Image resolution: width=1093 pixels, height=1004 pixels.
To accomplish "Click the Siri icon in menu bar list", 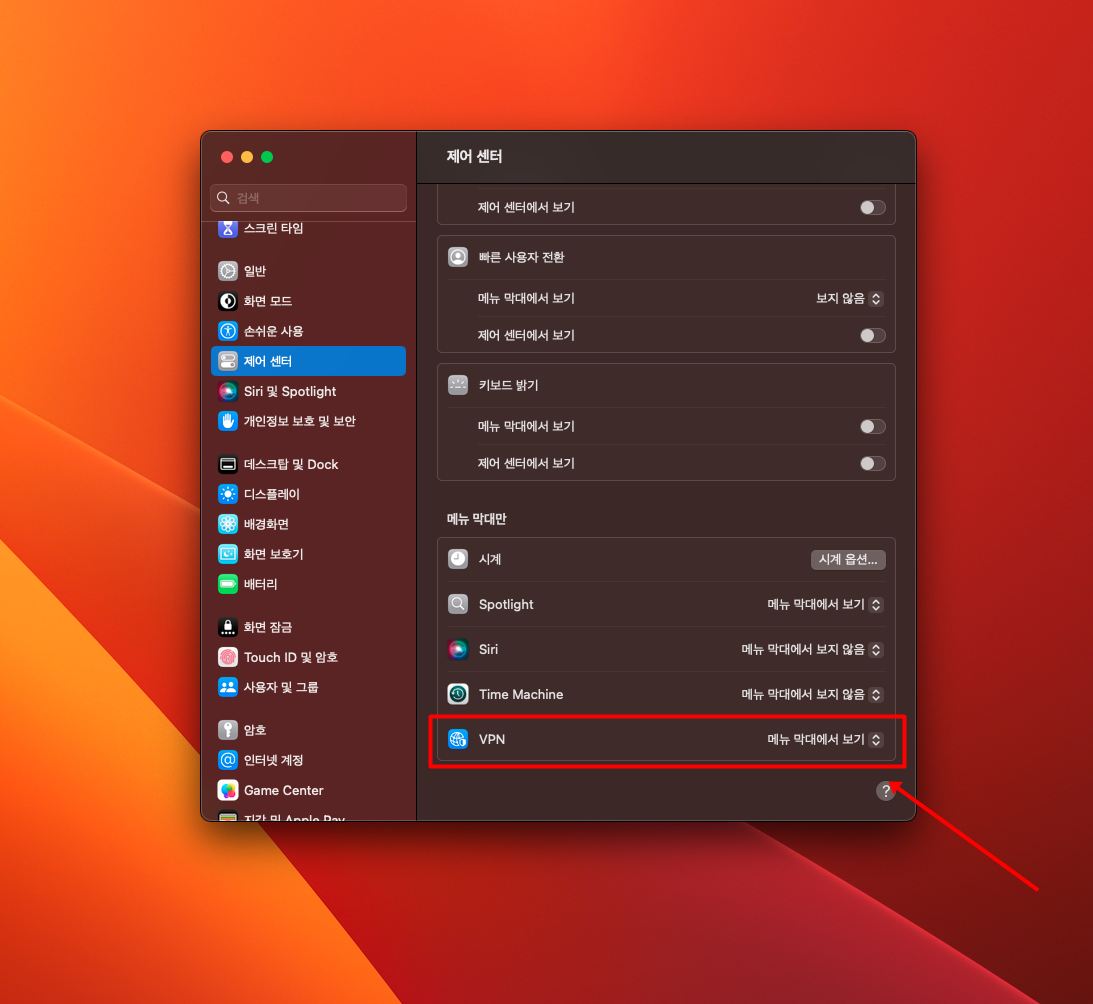I will 458,649.
